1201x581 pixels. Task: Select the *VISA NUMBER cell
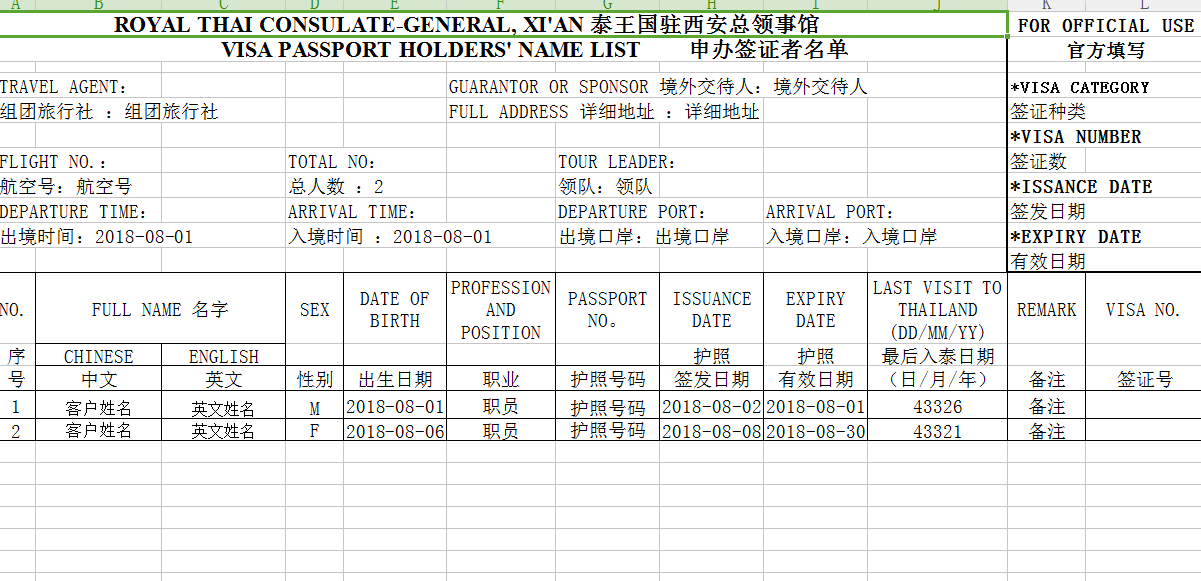coord(1076,137)
